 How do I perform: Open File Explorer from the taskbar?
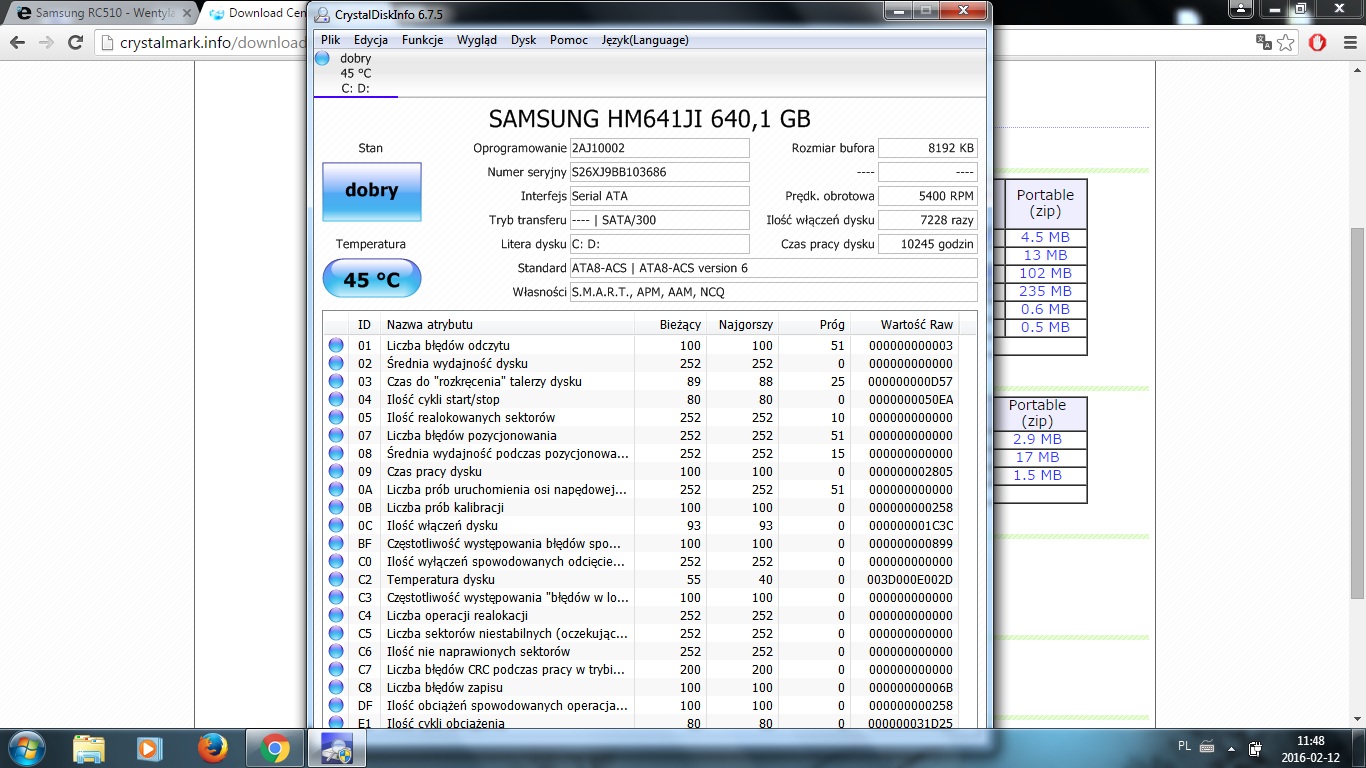[88, 747]
